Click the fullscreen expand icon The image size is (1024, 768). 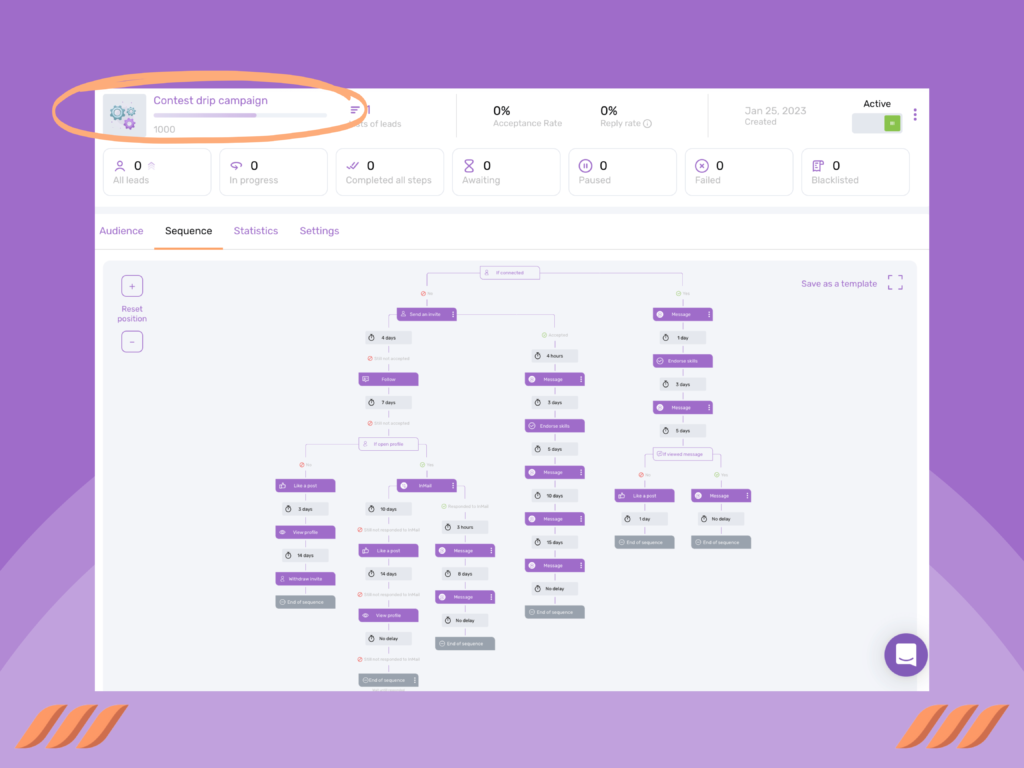pos(895,283)
